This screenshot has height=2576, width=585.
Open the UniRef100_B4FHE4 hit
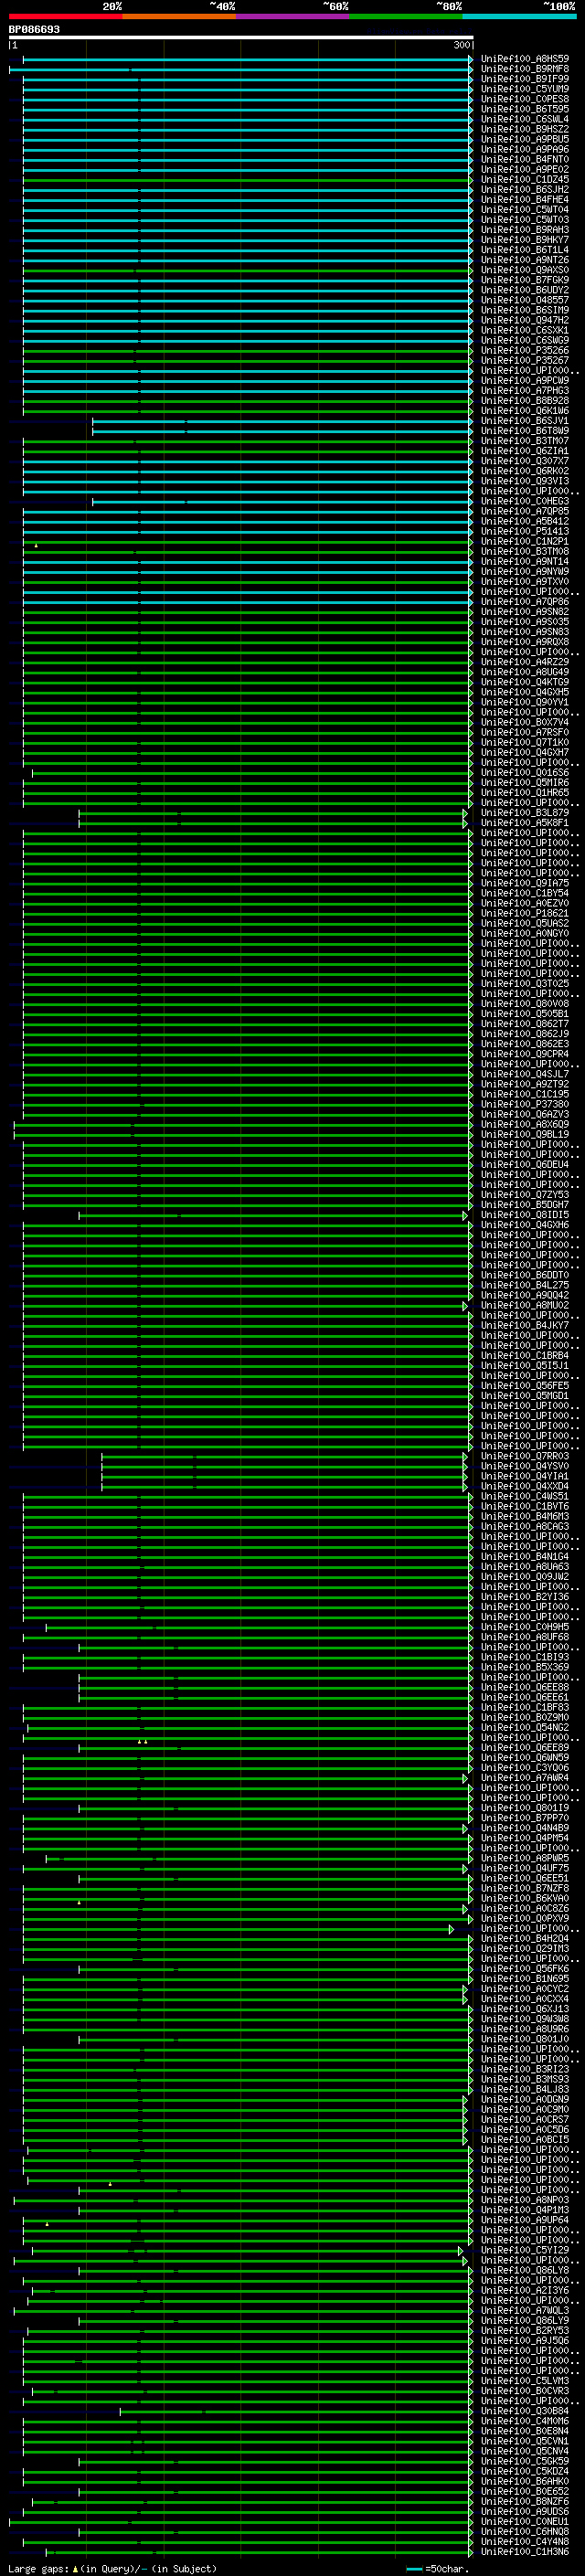point(525,200)
